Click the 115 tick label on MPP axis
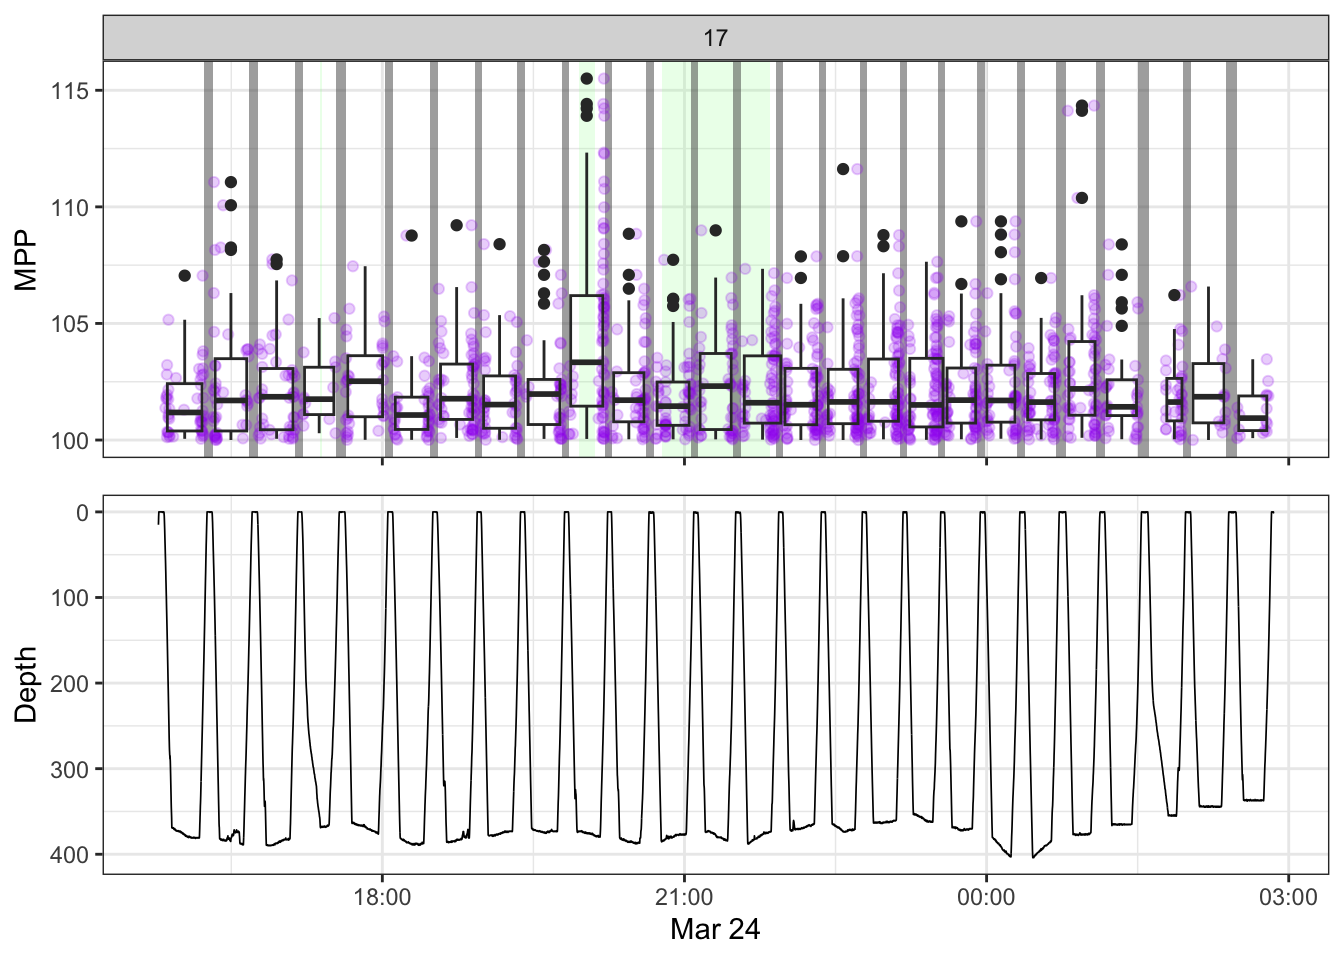 pyautogui.click(x=69, y=91)
